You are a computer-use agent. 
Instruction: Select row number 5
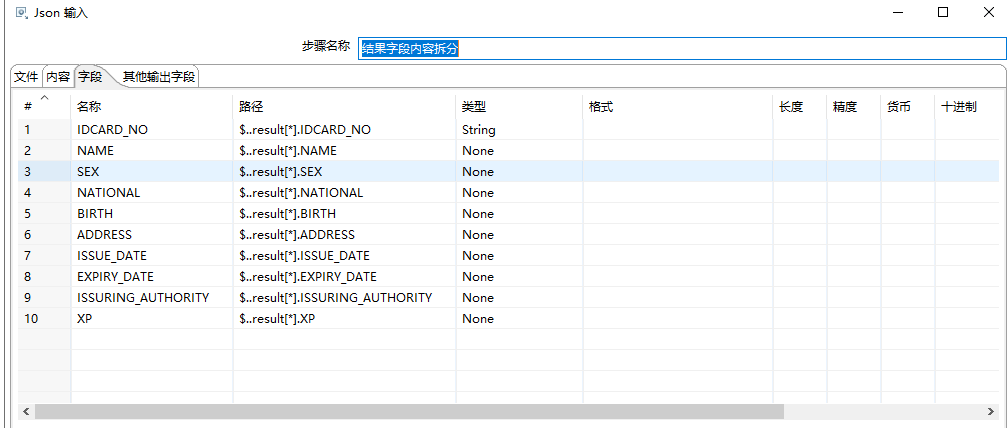tap(44, 214)
